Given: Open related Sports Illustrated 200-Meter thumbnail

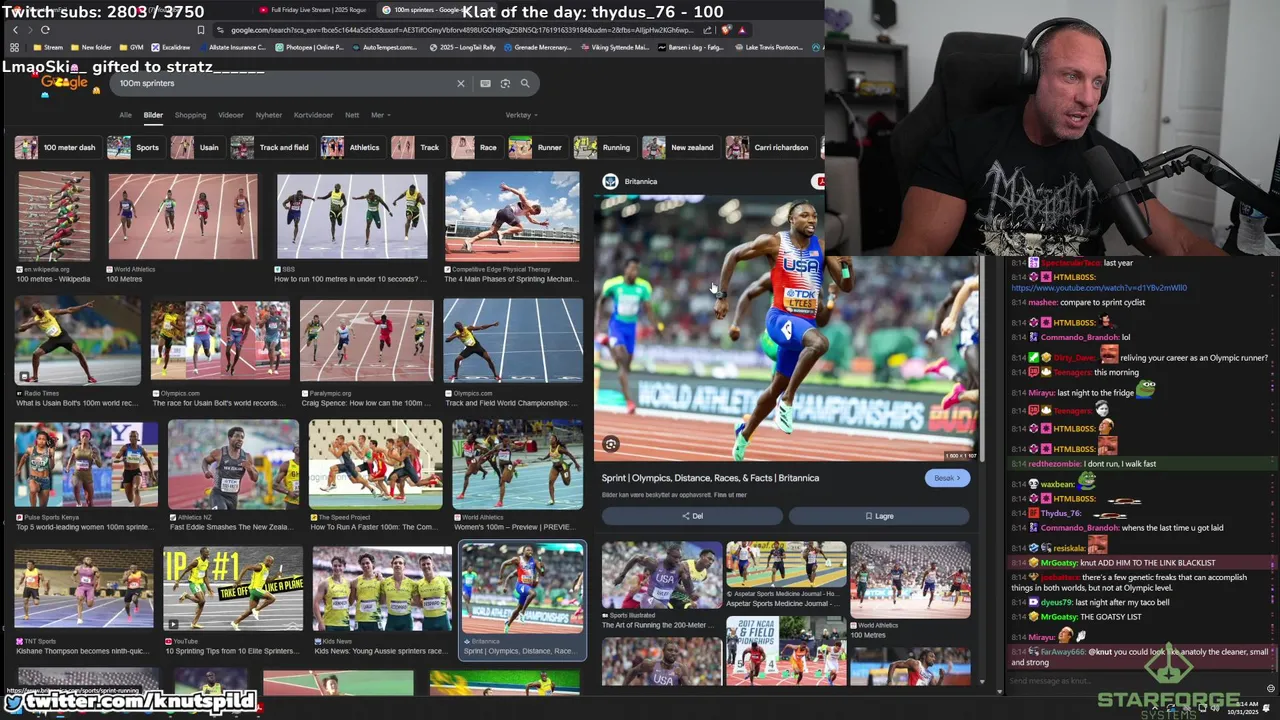Looking at the screenshot, I should click(x=661, y=575).
